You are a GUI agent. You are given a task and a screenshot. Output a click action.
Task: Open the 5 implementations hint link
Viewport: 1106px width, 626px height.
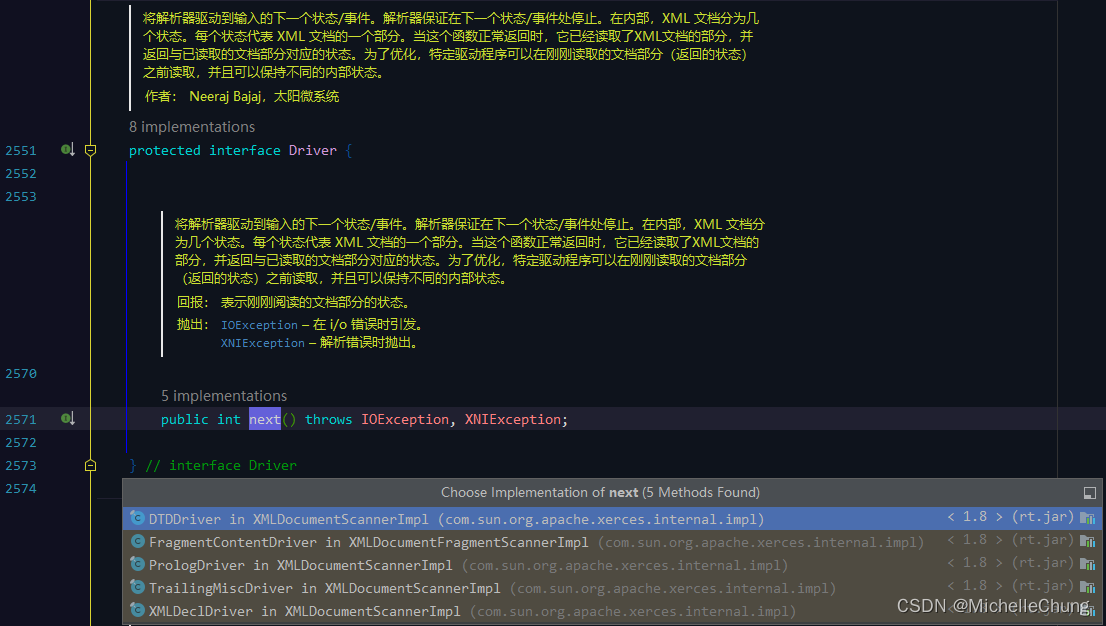[x=223, y=395]
